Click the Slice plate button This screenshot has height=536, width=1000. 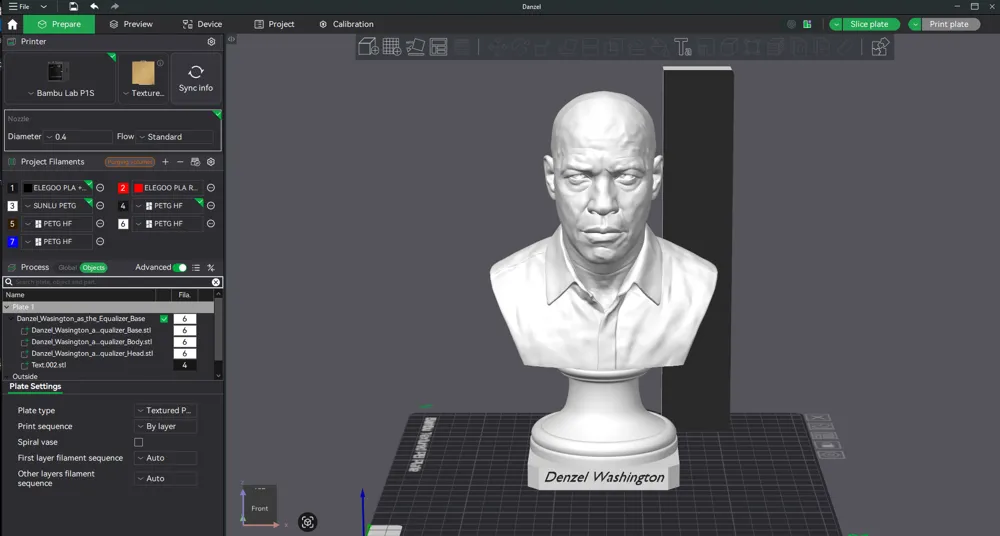tap(871, 24)
